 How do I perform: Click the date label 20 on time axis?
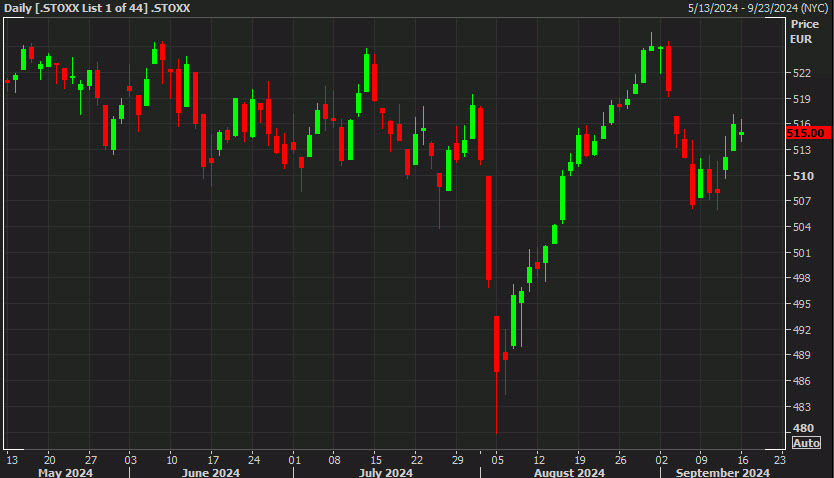coord(49,460)
